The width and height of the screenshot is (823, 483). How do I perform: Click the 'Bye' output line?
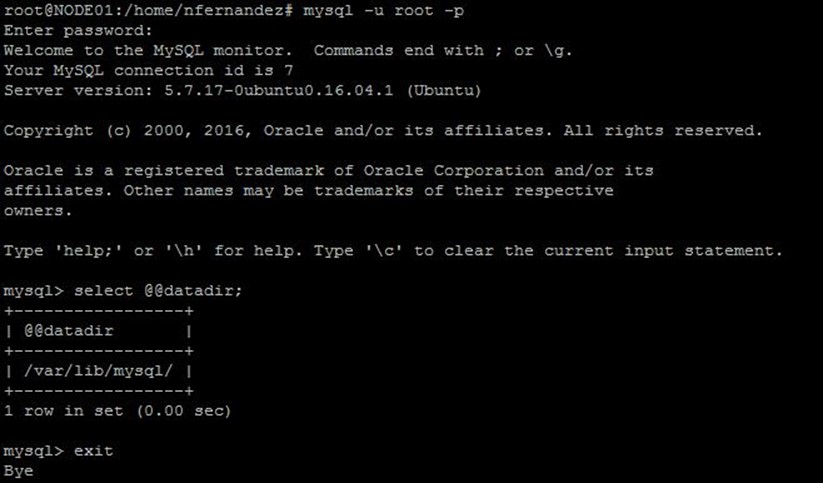[x=18, y=471]
